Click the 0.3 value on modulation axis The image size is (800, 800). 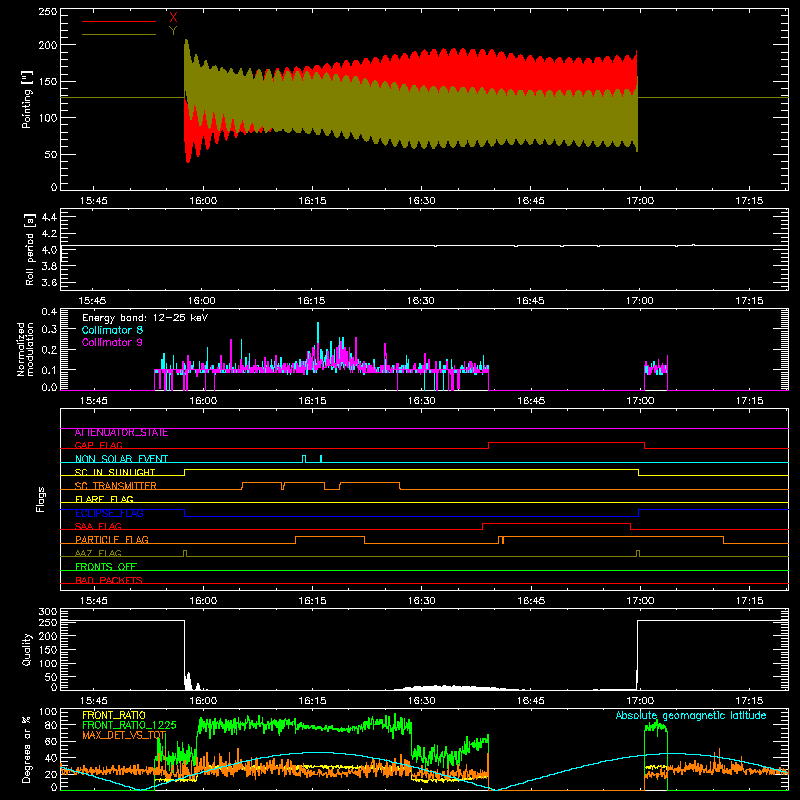click(48, 329)
